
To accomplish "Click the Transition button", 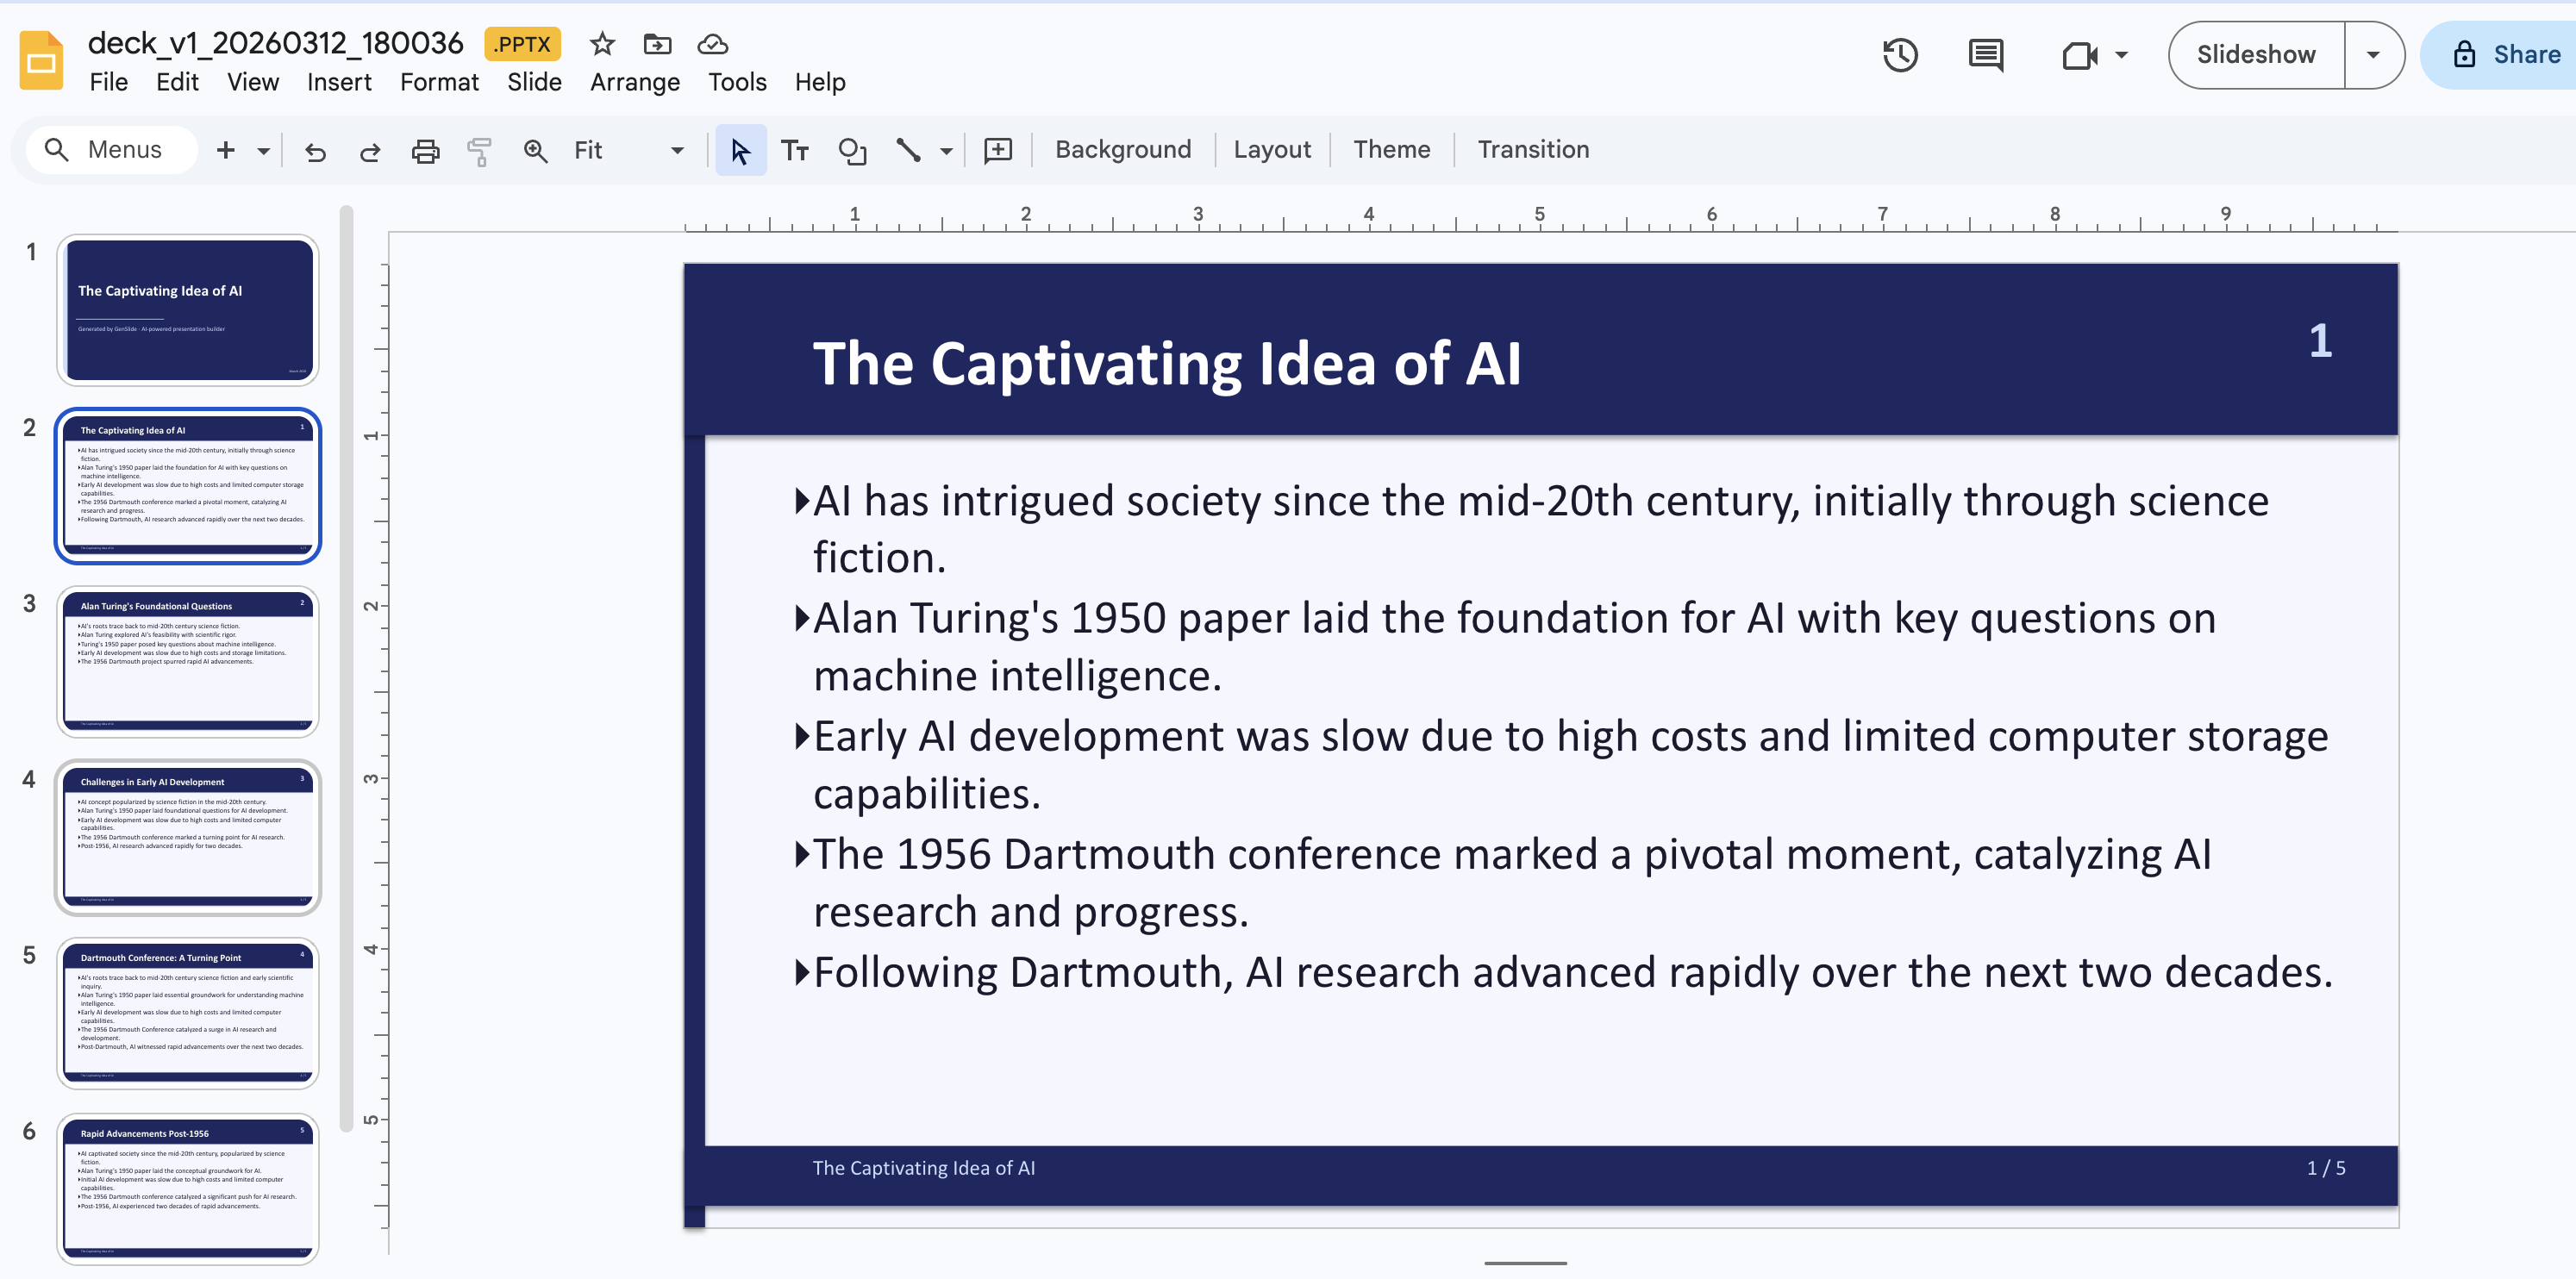I will (x=1533, y=150).
